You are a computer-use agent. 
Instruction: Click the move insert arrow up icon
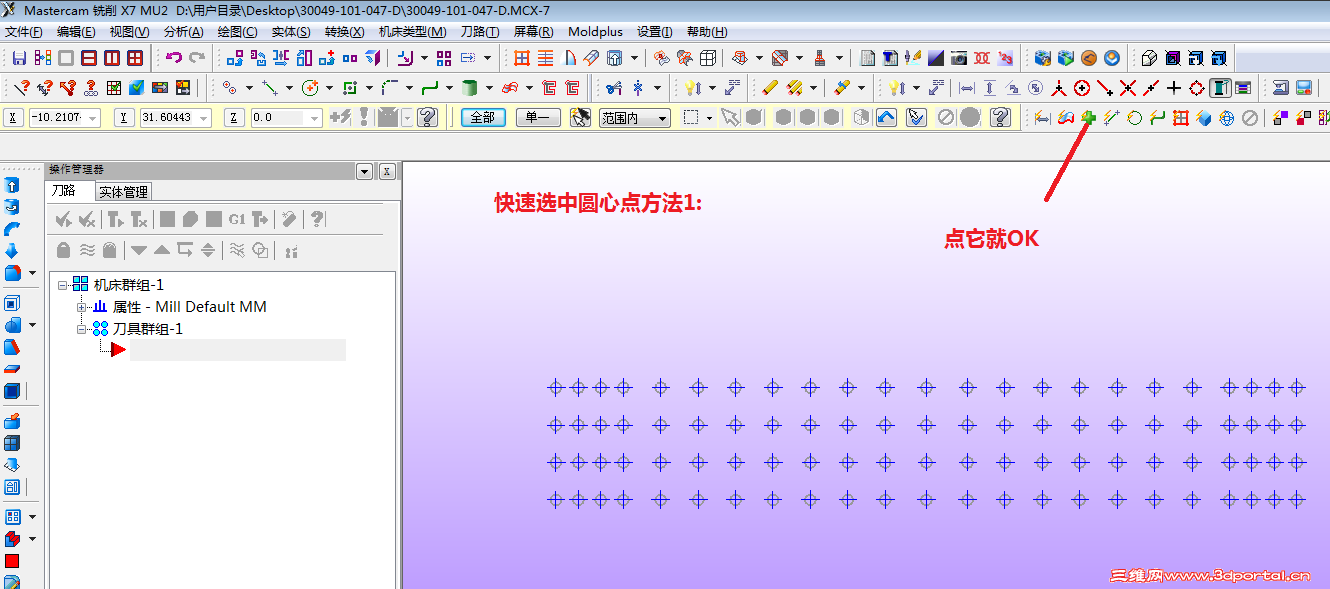point(162,250)
